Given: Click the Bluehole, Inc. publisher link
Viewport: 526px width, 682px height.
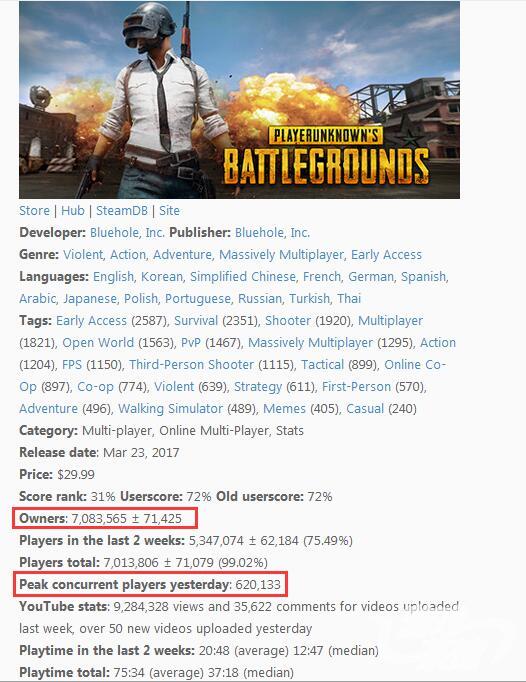Looking at the screenshot, I should [x=272, y=233].
